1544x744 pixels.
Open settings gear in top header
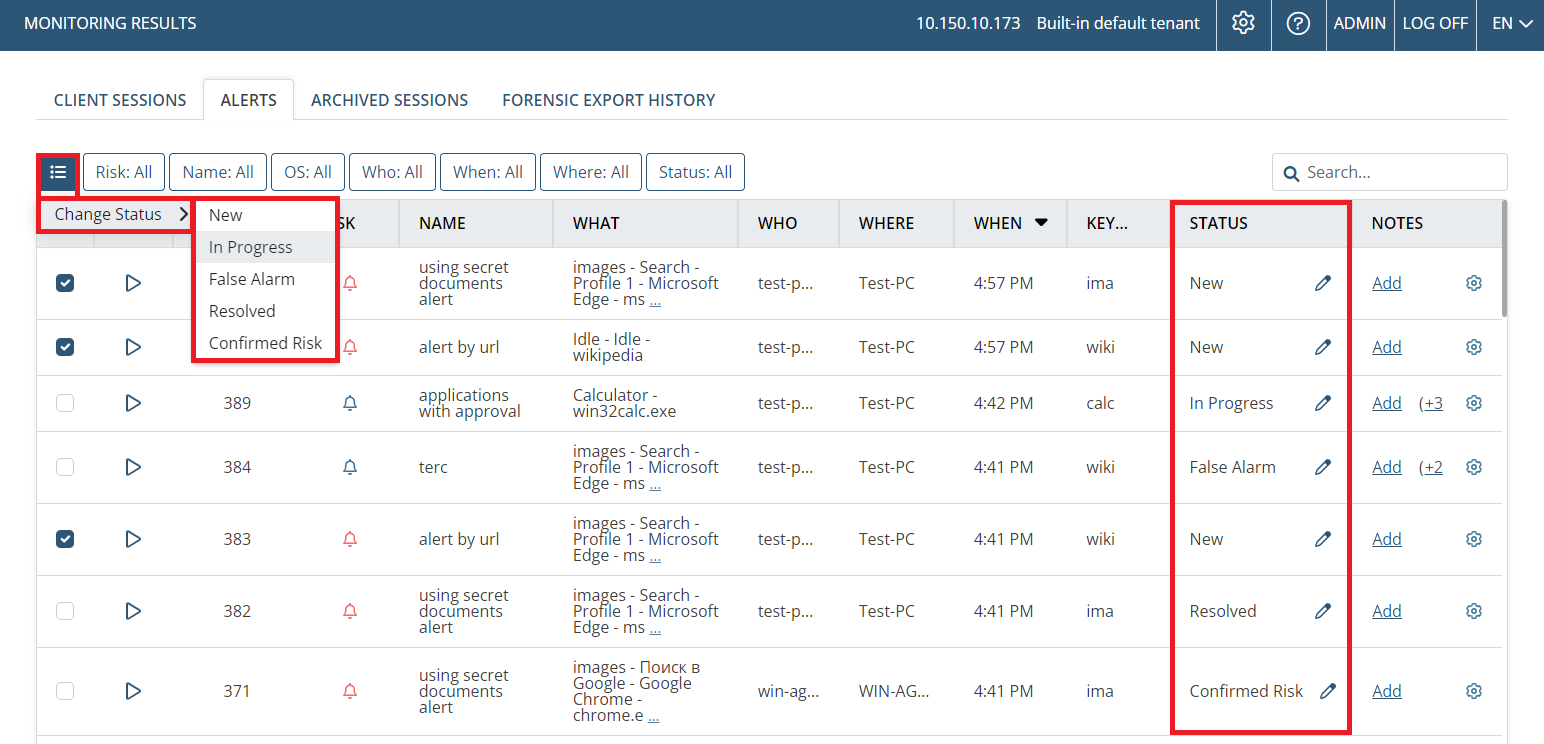(x=1243, y=23)
